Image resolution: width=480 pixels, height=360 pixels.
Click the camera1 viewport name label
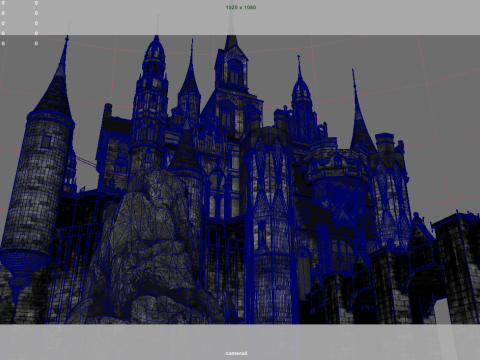(236, 353)
